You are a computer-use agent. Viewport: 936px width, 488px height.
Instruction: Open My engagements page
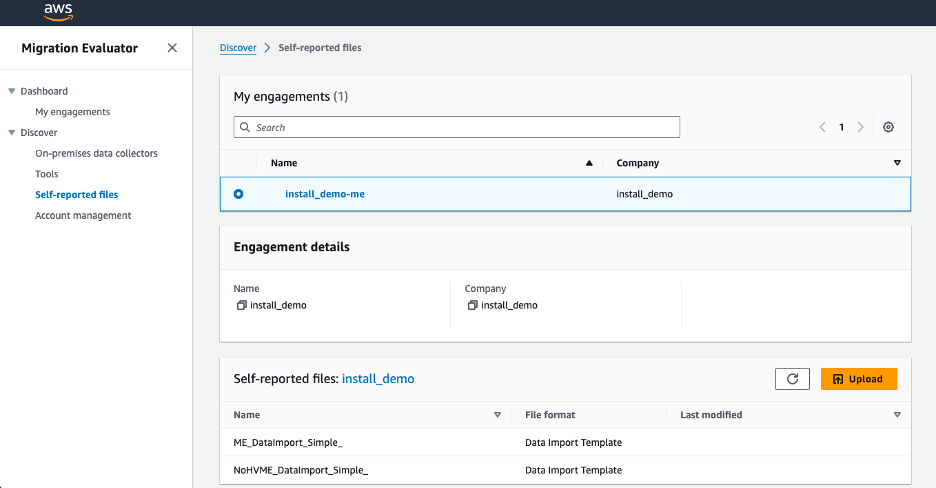point(73,112)
